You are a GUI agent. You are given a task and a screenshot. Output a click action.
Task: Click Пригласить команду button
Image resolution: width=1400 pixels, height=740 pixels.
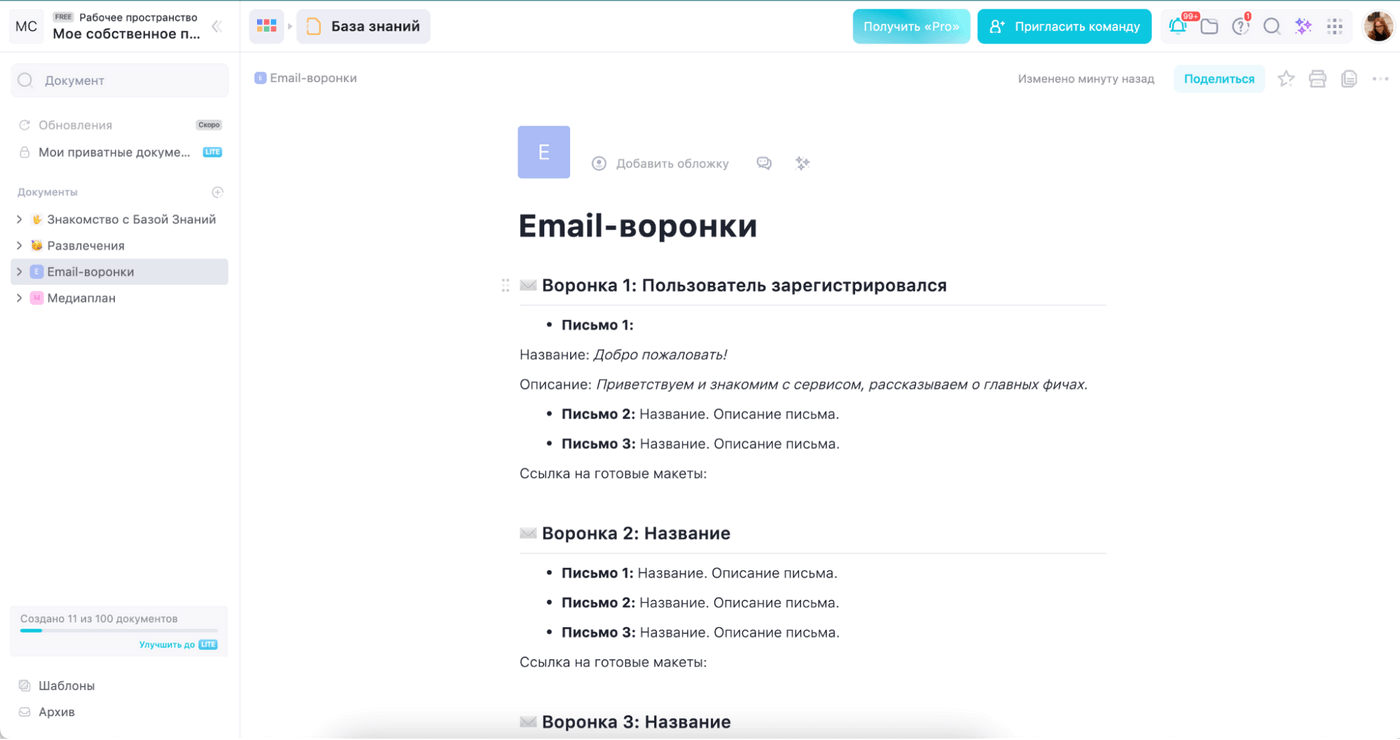click(x=1064, y=27)
